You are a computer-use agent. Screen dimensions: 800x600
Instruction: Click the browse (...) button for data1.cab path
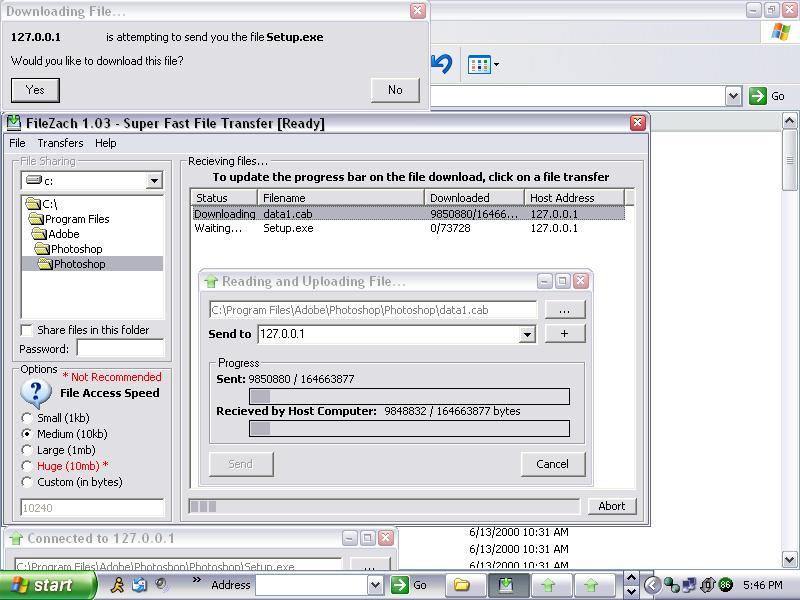click(x=564, y=310)
